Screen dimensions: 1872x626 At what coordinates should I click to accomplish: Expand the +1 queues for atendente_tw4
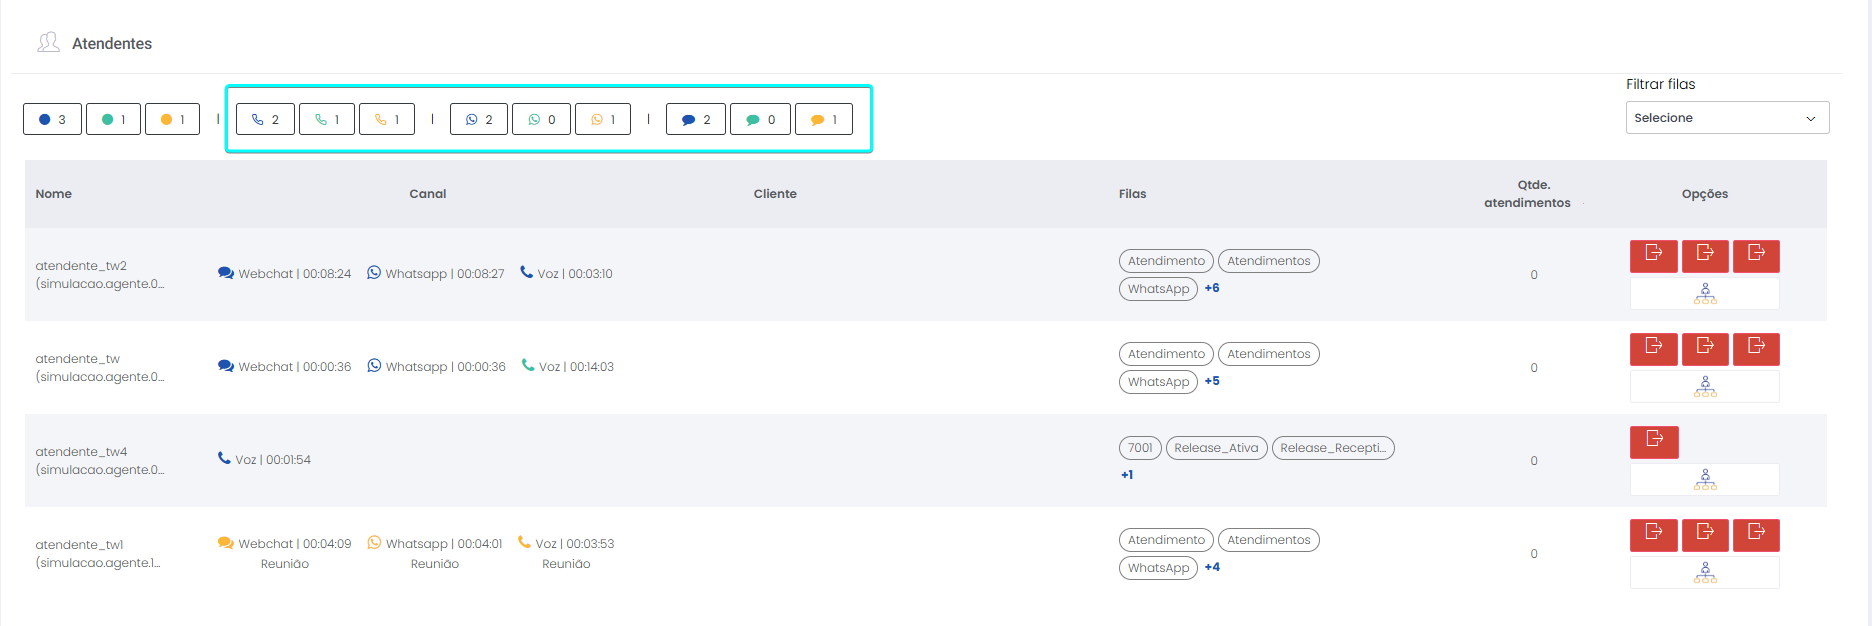1127,475
